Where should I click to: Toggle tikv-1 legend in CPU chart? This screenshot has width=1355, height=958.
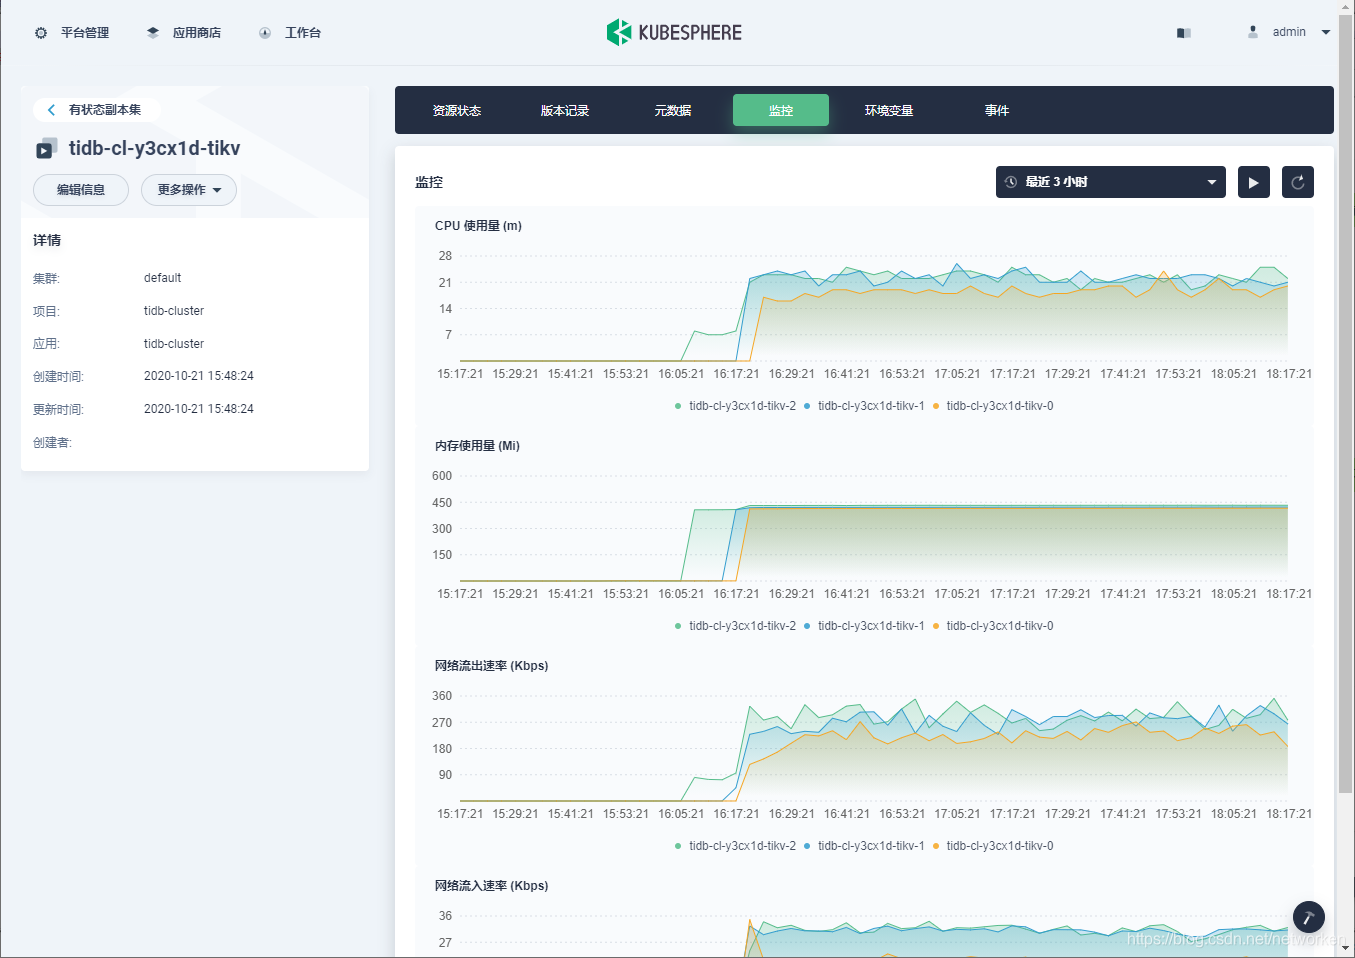(865, 406)
